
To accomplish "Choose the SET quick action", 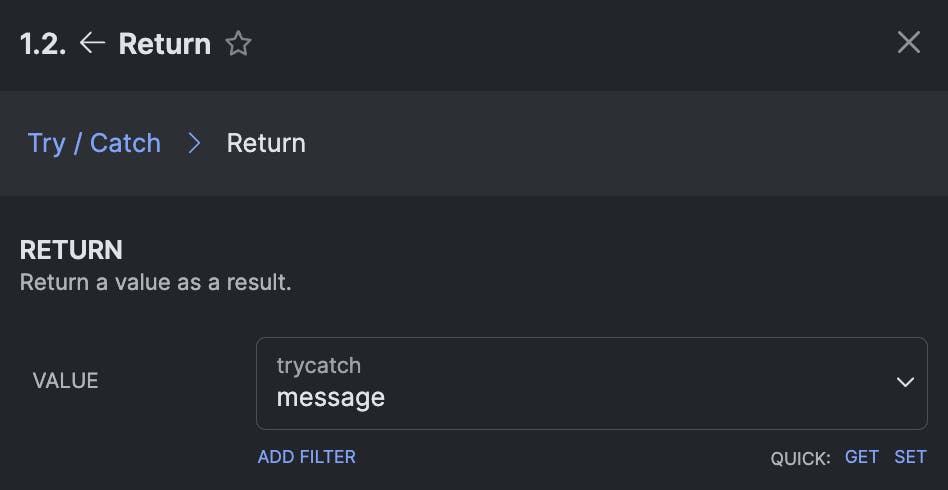I will coord(910,457).
